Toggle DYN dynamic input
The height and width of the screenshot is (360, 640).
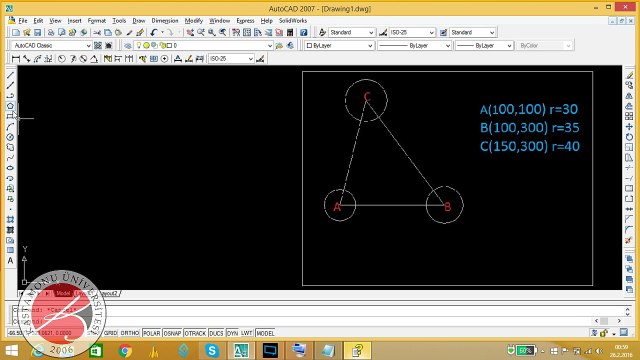click(x=232, y=333)
